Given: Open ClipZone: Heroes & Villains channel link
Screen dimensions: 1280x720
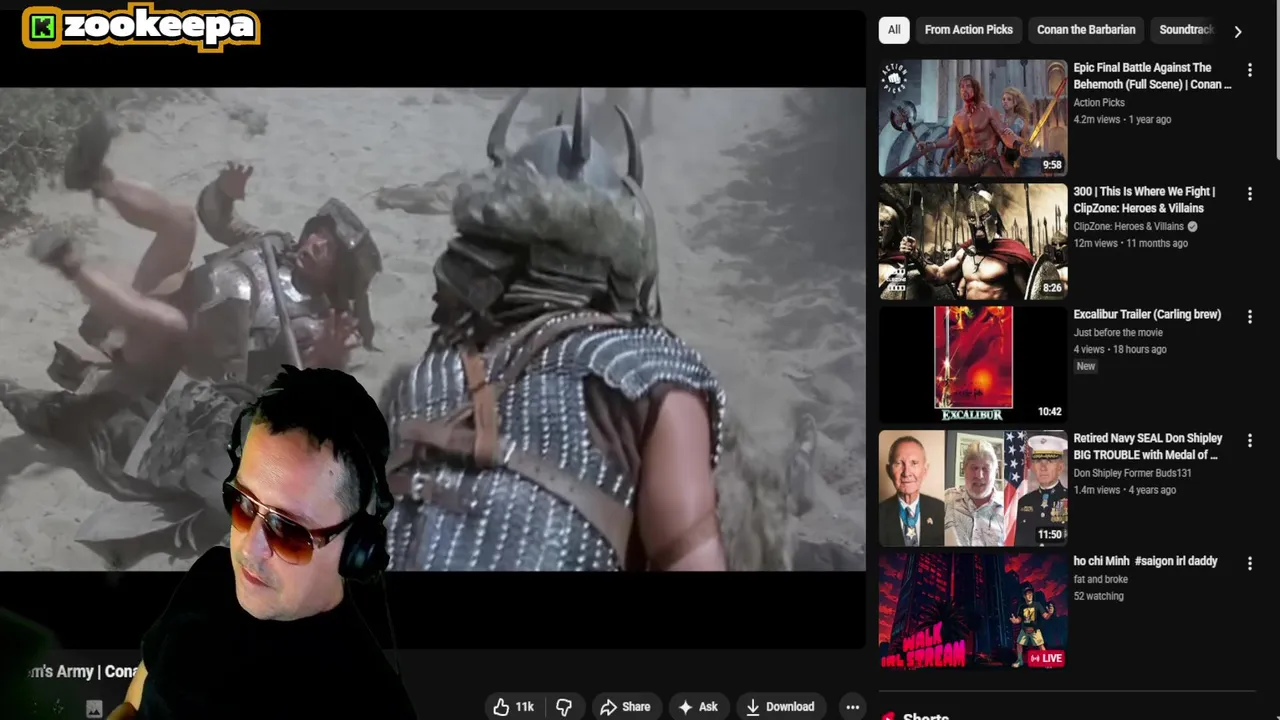Looking at the screenshot, I should 1128,226.
